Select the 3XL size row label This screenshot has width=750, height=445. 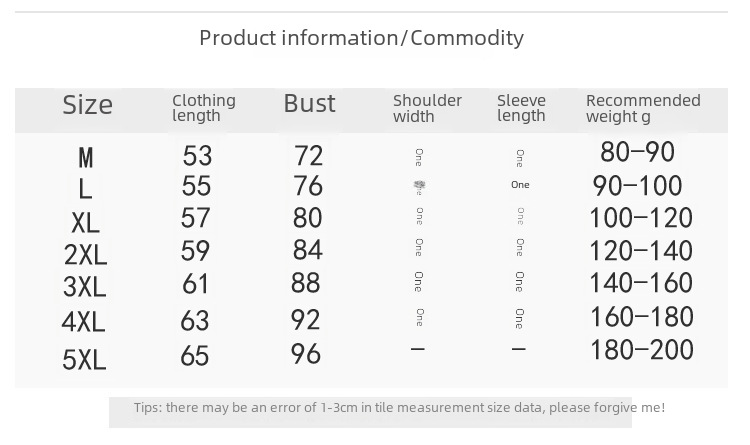84,287
